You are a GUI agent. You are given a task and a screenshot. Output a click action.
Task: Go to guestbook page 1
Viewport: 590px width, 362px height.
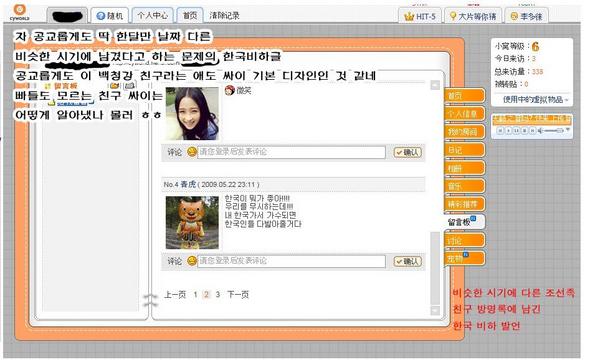click(x=195, y=295)
